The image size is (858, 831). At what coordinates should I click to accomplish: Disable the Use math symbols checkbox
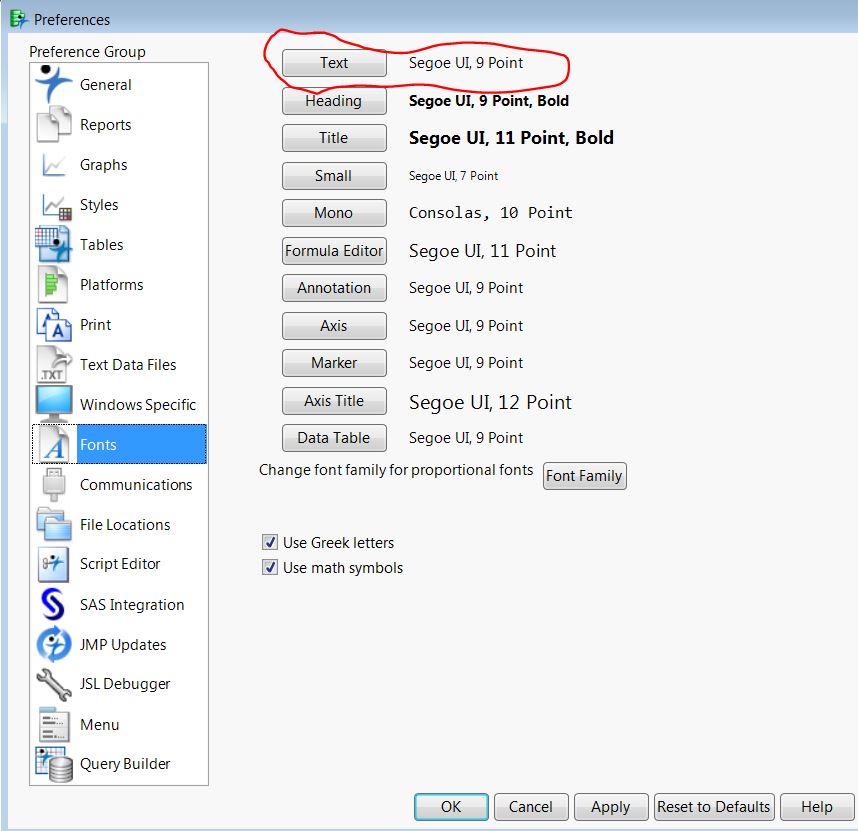[x=269, y=567]
